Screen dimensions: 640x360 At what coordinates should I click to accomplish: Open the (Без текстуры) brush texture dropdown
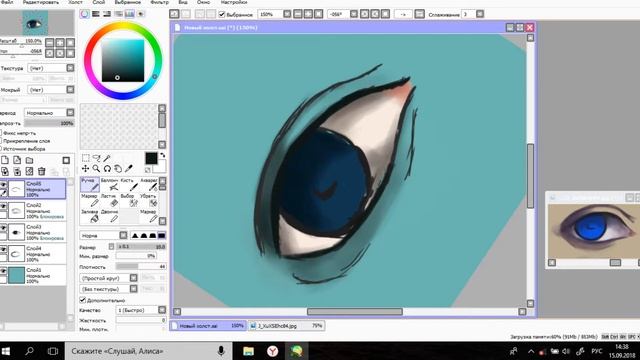coord(109,289)
